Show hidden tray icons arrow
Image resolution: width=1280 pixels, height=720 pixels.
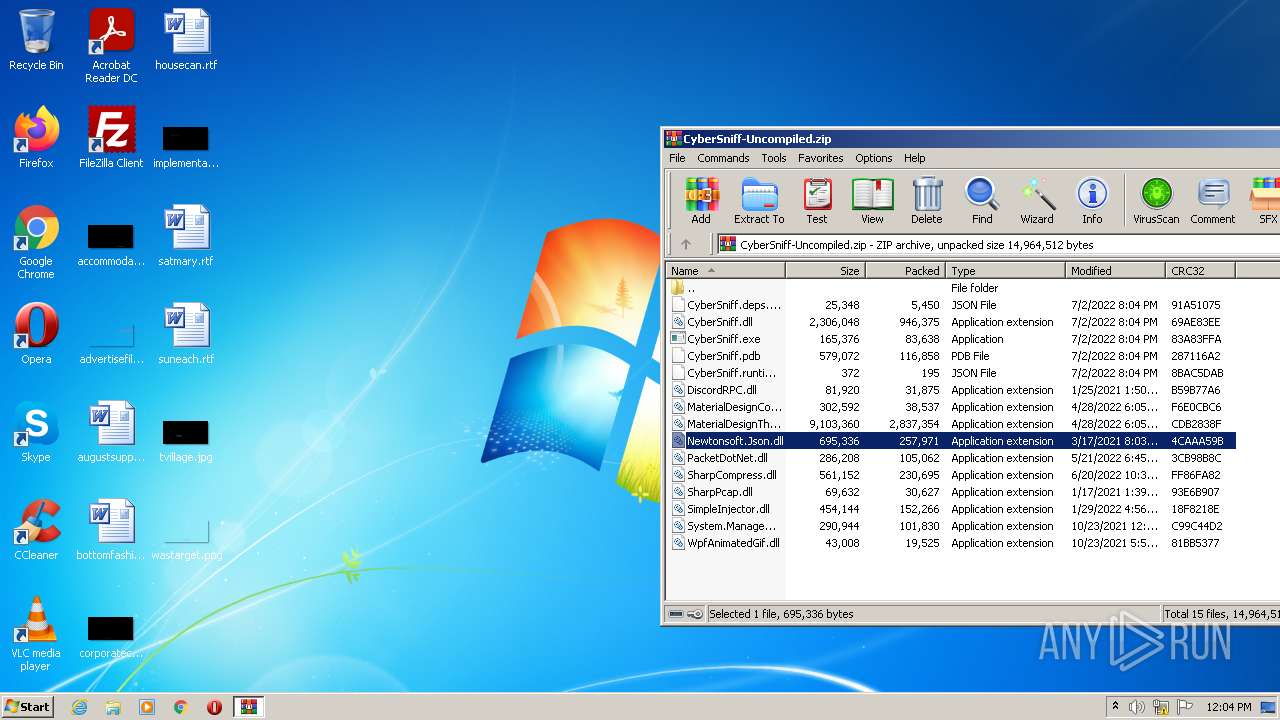click(x=1115, y=707)
